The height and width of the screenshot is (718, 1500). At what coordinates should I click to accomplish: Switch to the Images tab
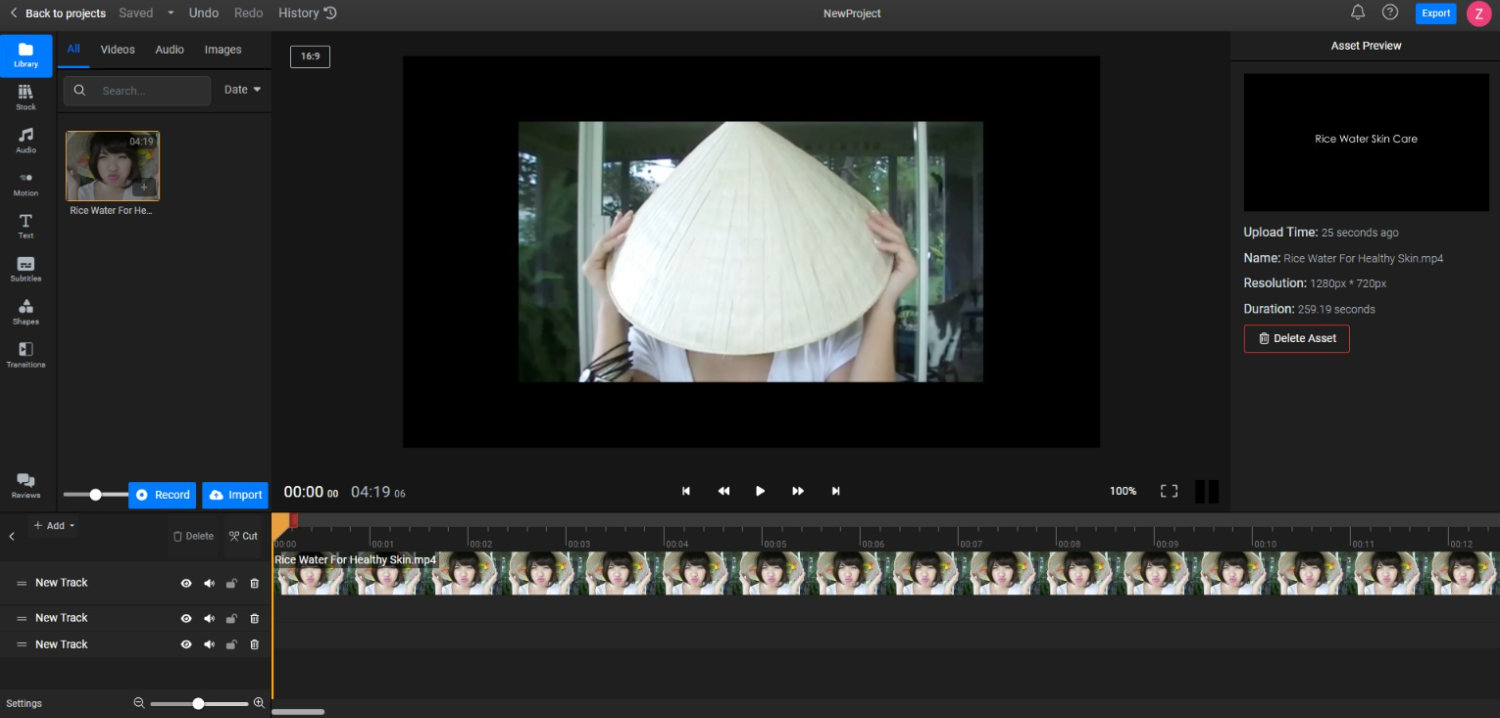tap(223, 49)
